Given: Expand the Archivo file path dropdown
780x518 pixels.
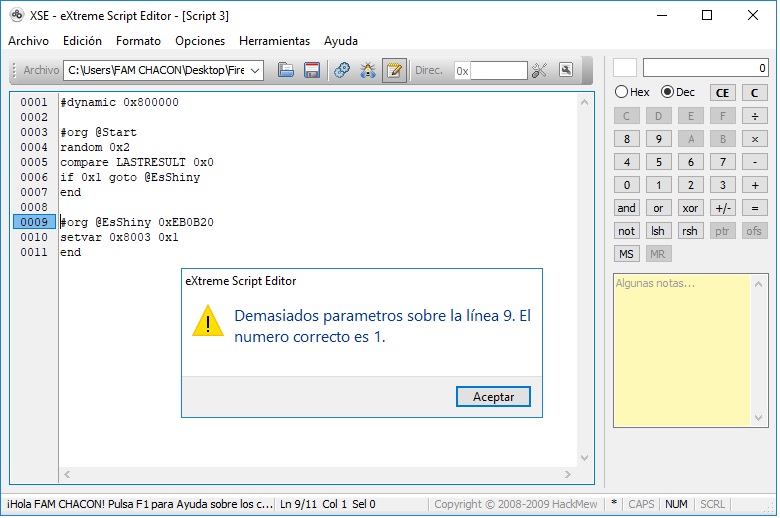Looking at the screenshot, I should 255,70.
